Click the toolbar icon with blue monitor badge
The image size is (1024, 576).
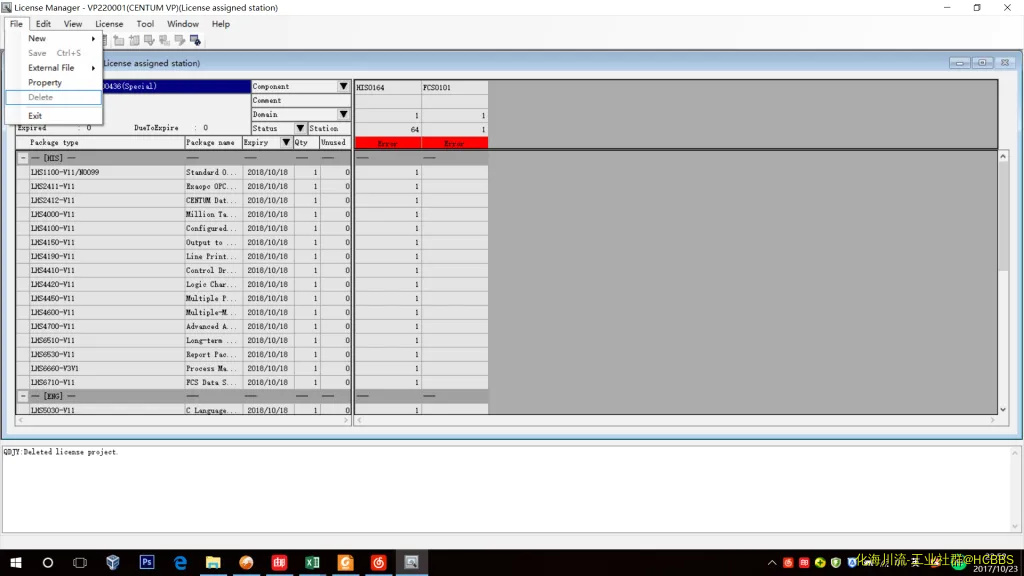[x=195, y=40]
